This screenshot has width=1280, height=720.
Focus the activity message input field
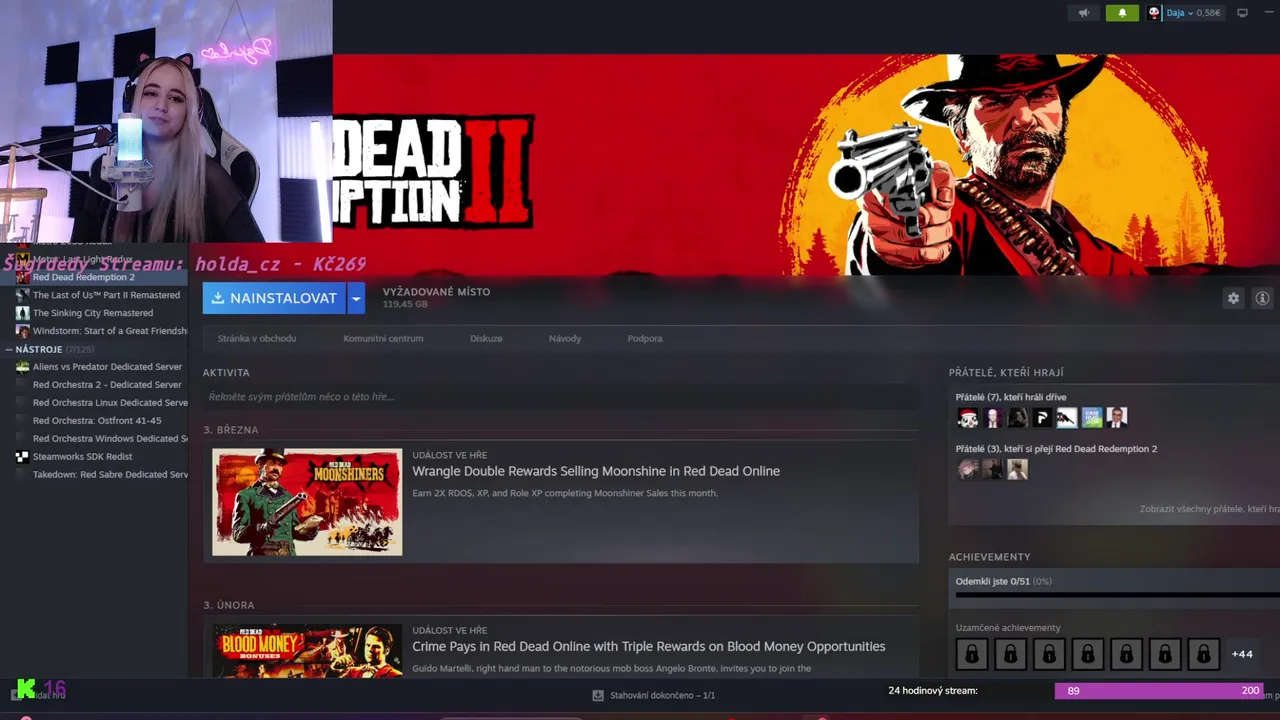point(560,397)
